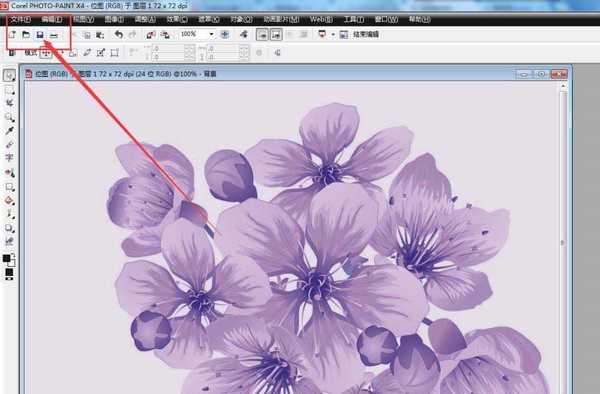Screen dimensions: 600x394
Task: Click the New document icon
Action: 12,35
